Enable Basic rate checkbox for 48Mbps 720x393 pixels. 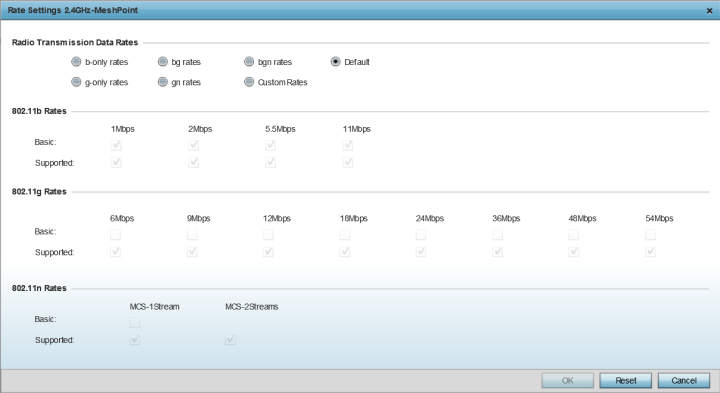(x=574, y=235)
